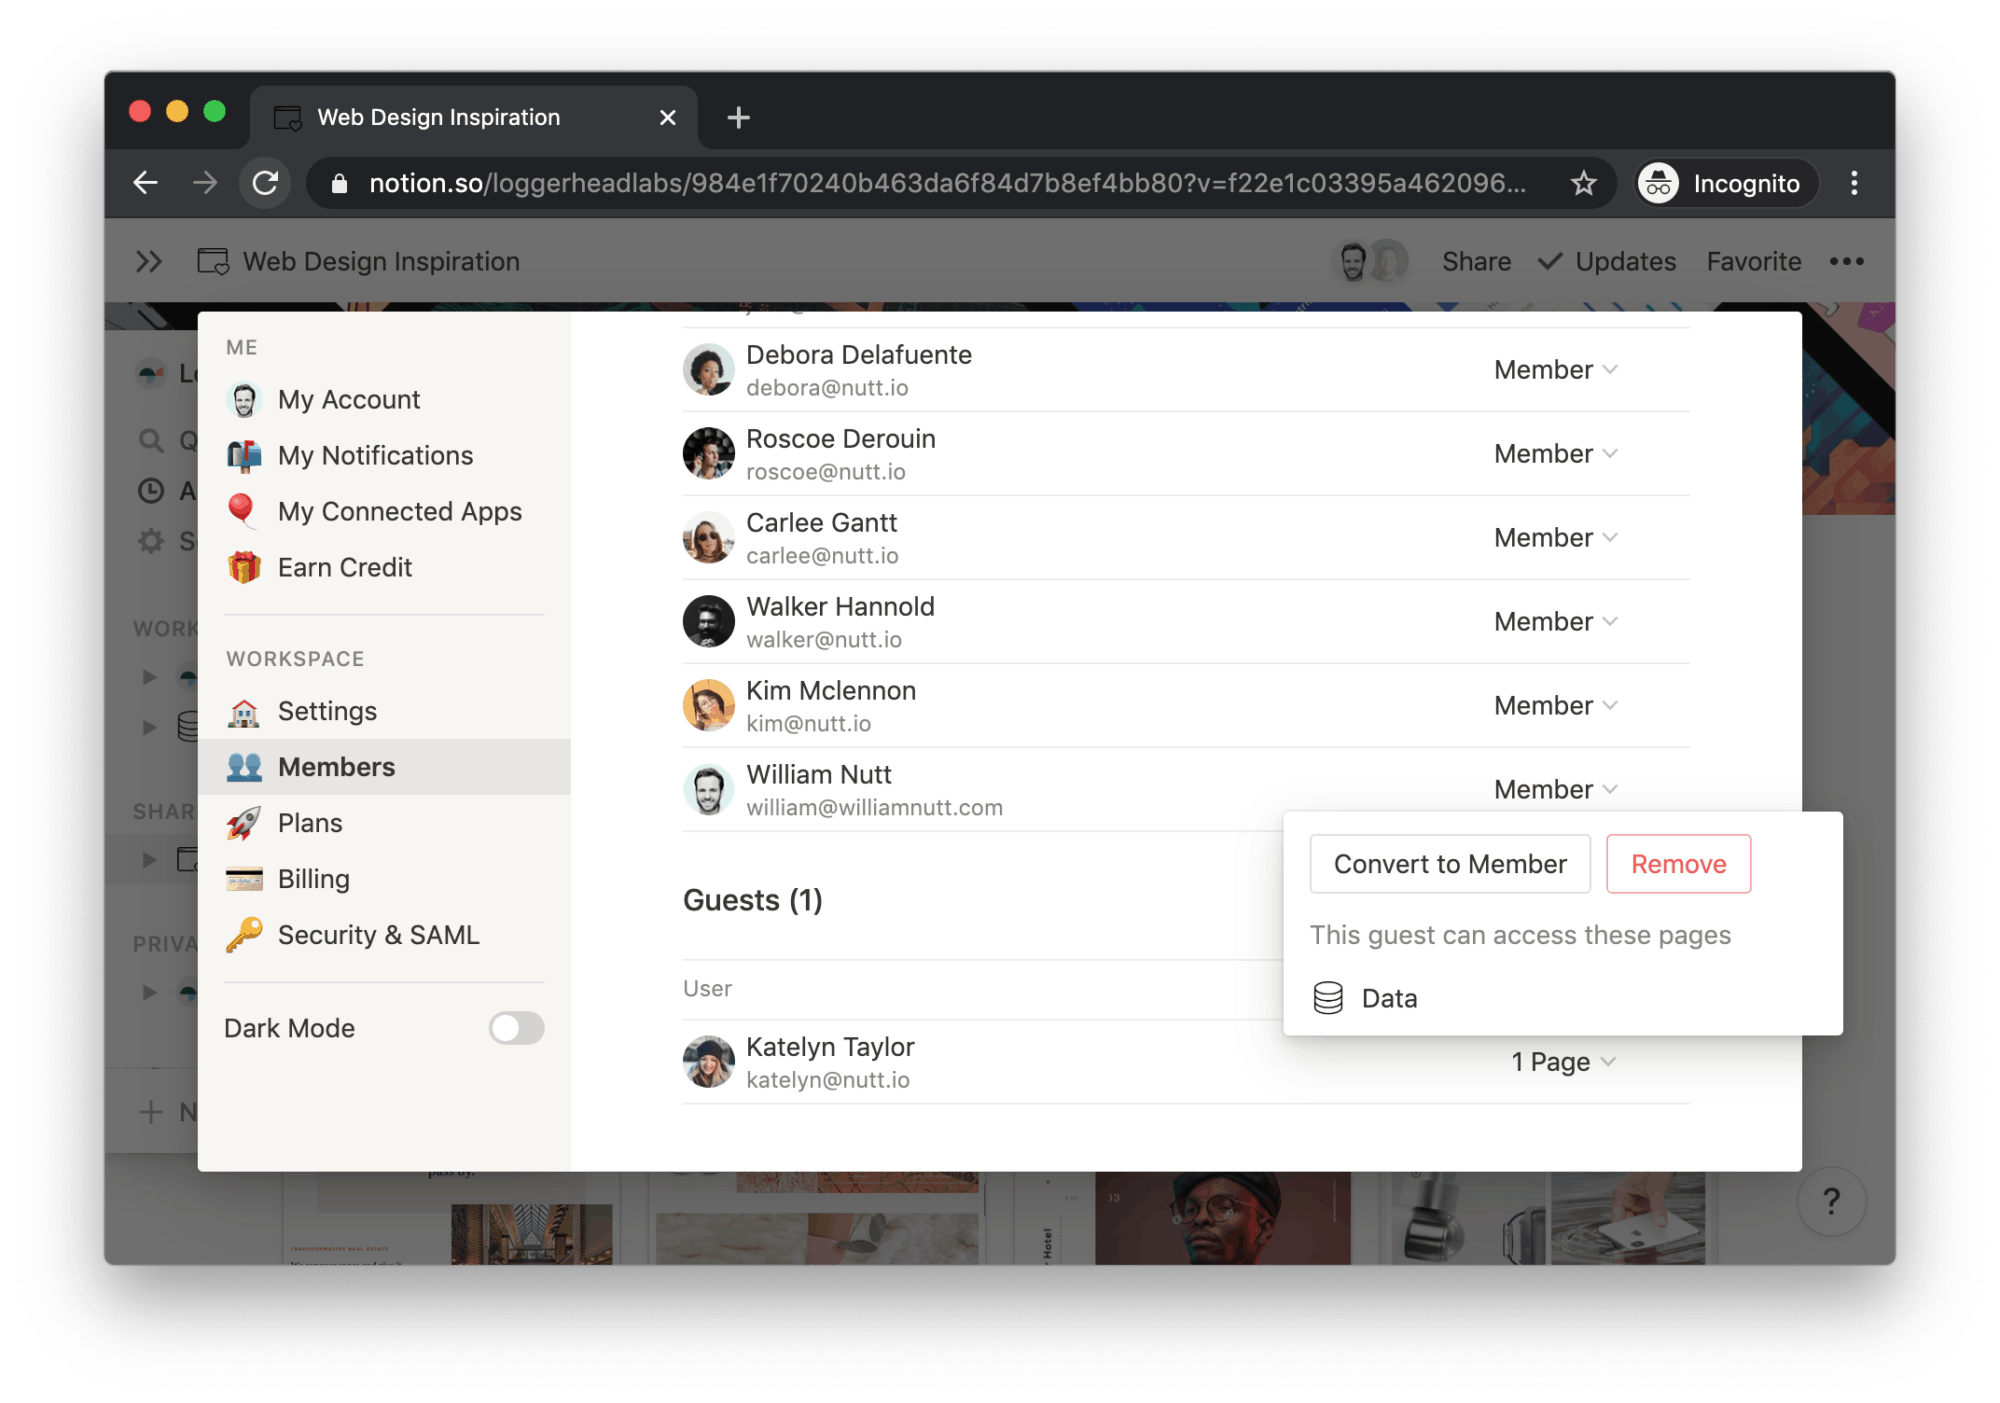The height and width of the screenshot is (1403, 2000).
Task: Select Security & SAML settings item
Action: 378,935
